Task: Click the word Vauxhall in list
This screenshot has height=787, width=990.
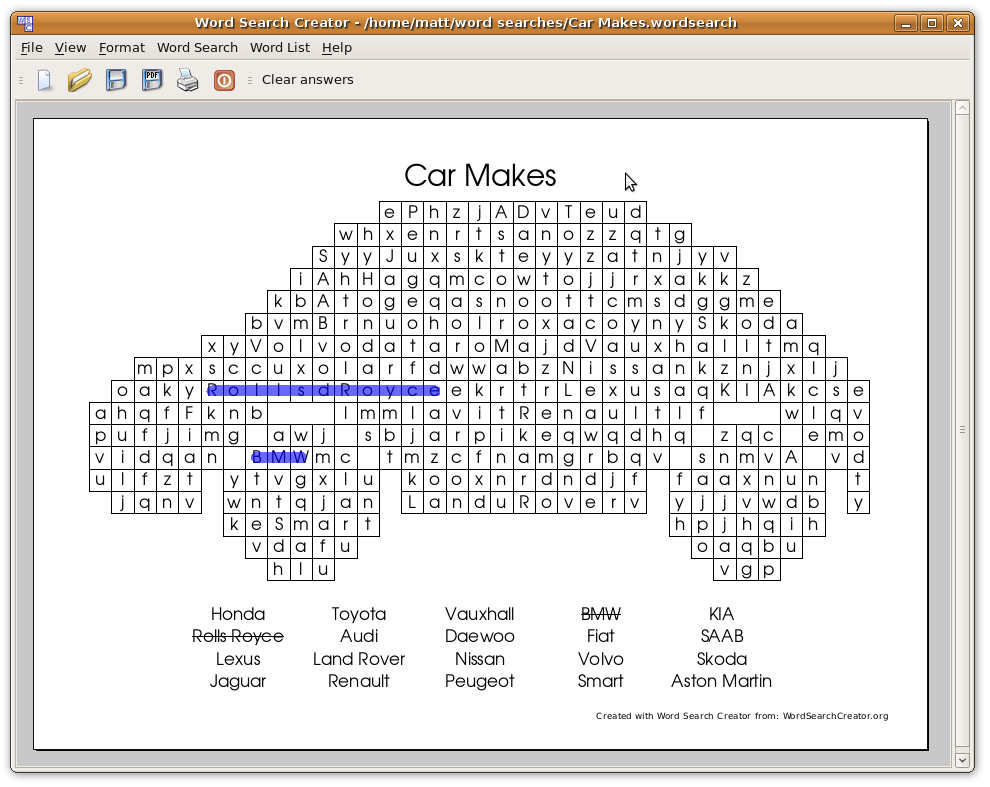Action: 480,614
